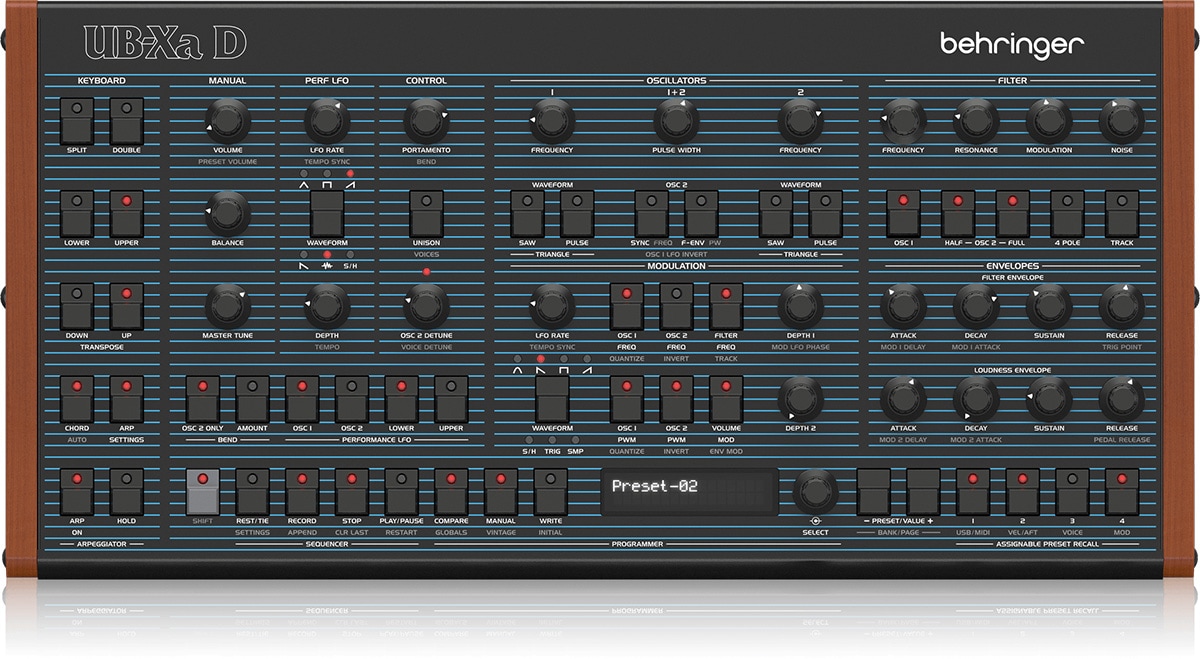1200x659 pixels.
Task: Click the SELECT encoder knob
Action: 816,491
